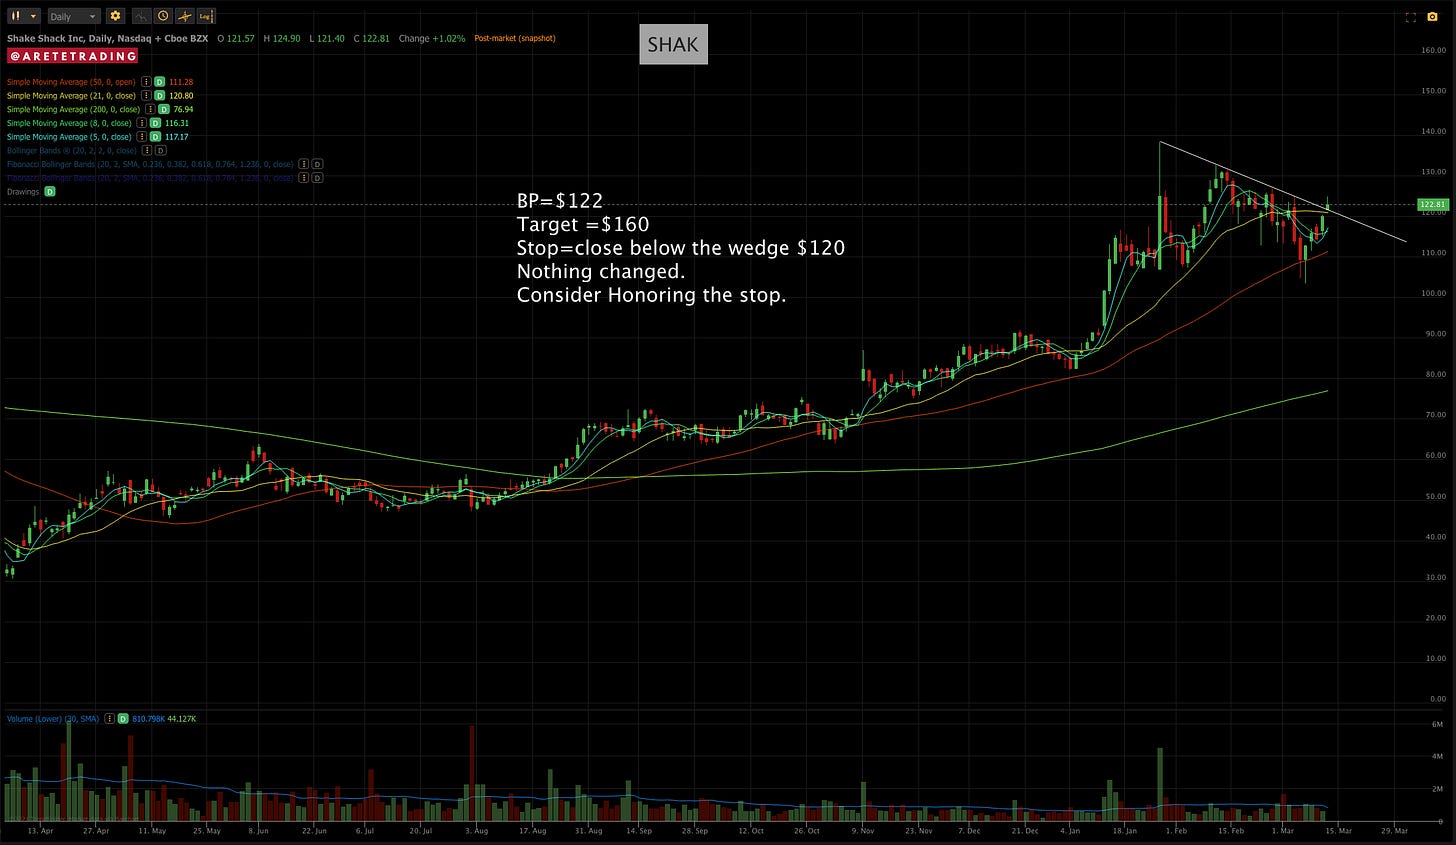Take chart snapshot with camera icon
The height and width of the screenshot is (845, 1456).
click(1433, 17)
